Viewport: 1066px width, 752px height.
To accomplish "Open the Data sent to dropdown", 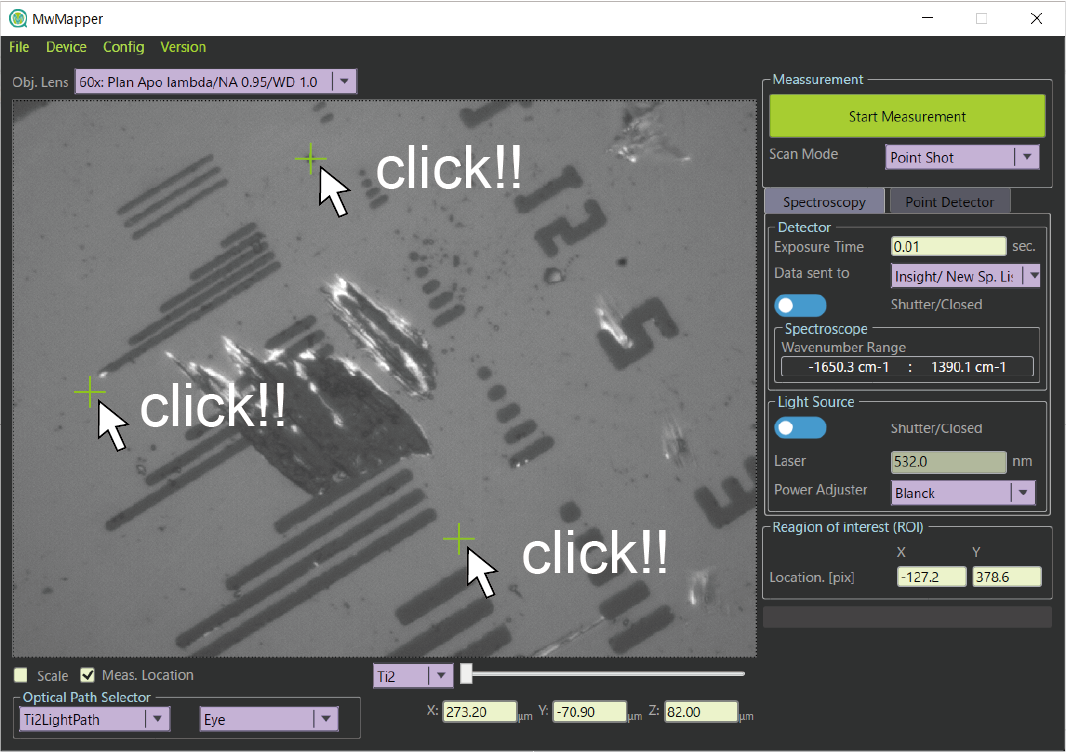I will click(1033, 276).
